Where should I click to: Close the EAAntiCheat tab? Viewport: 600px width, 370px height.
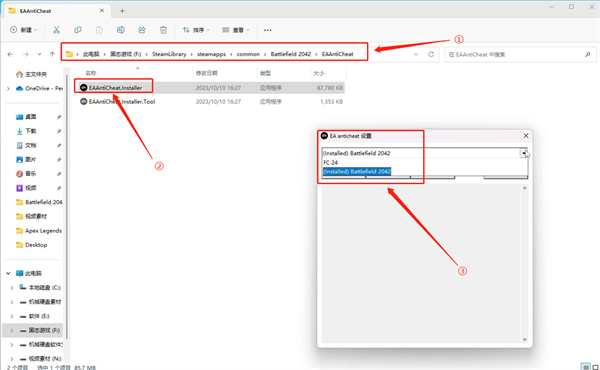pos(102,11)
